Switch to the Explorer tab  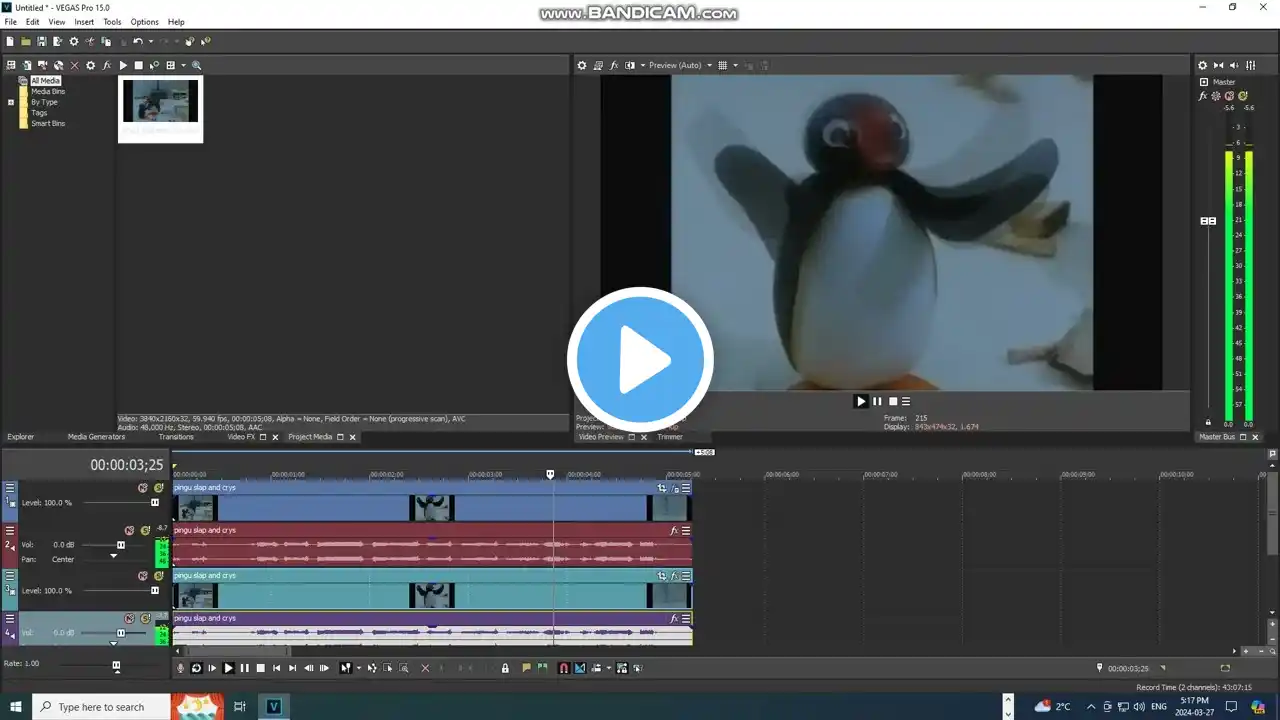(x=21, y=437)
